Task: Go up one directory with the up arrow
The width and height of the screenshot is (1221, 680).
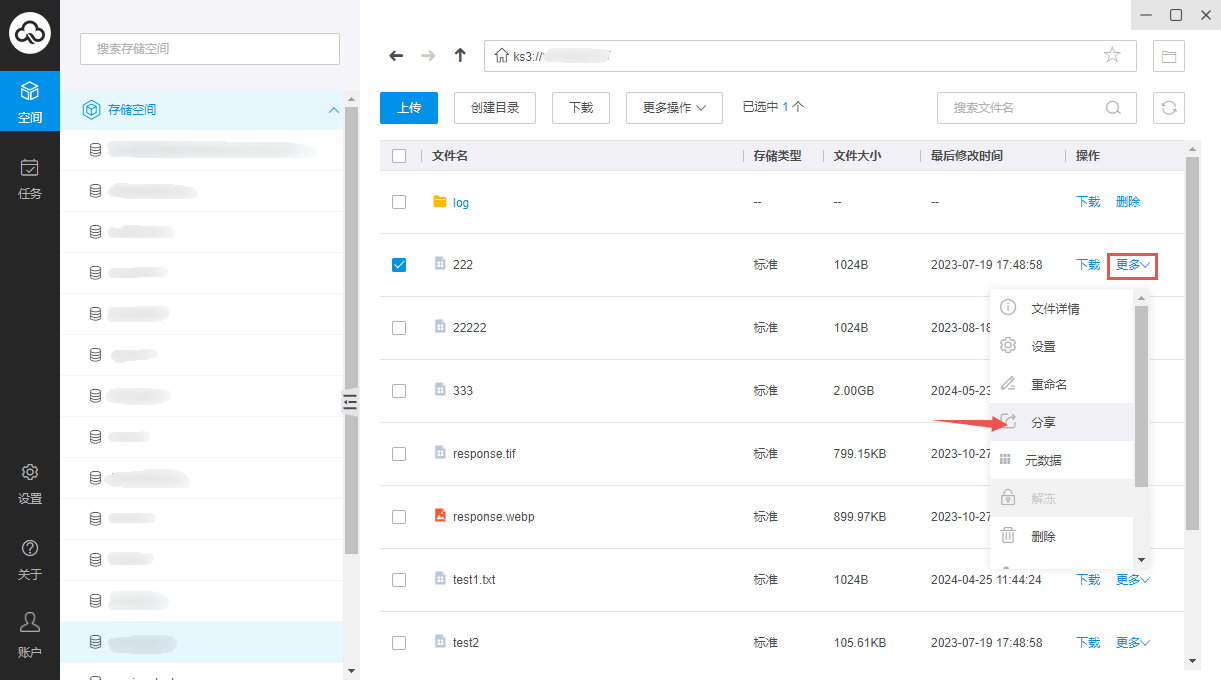Action: tap(460, 56)
